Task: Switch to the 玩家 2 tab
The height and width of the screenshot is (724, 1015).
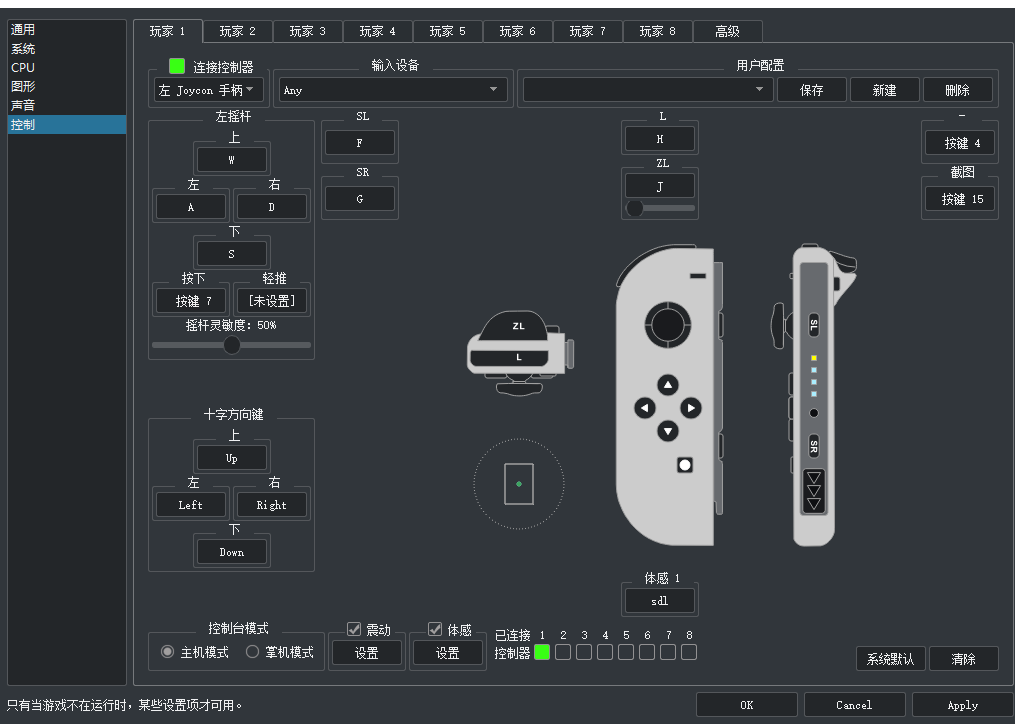Action: pyautogui.click(x=238, y=31)
